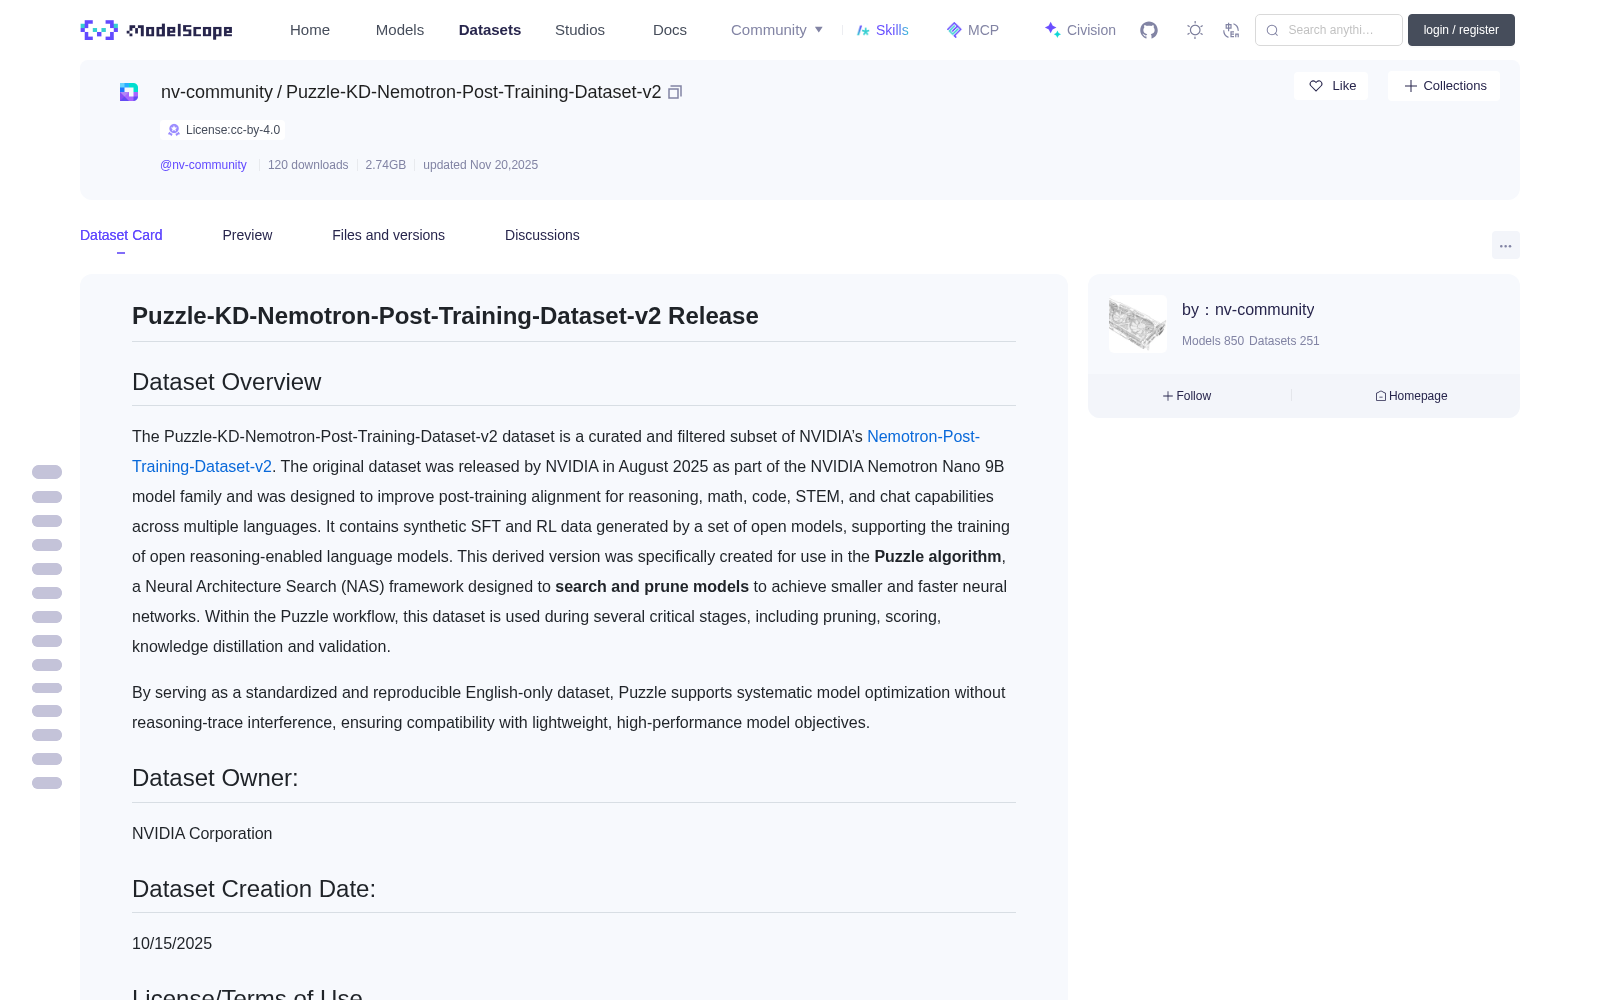Click 'by：nv-community' author name

1248,310
